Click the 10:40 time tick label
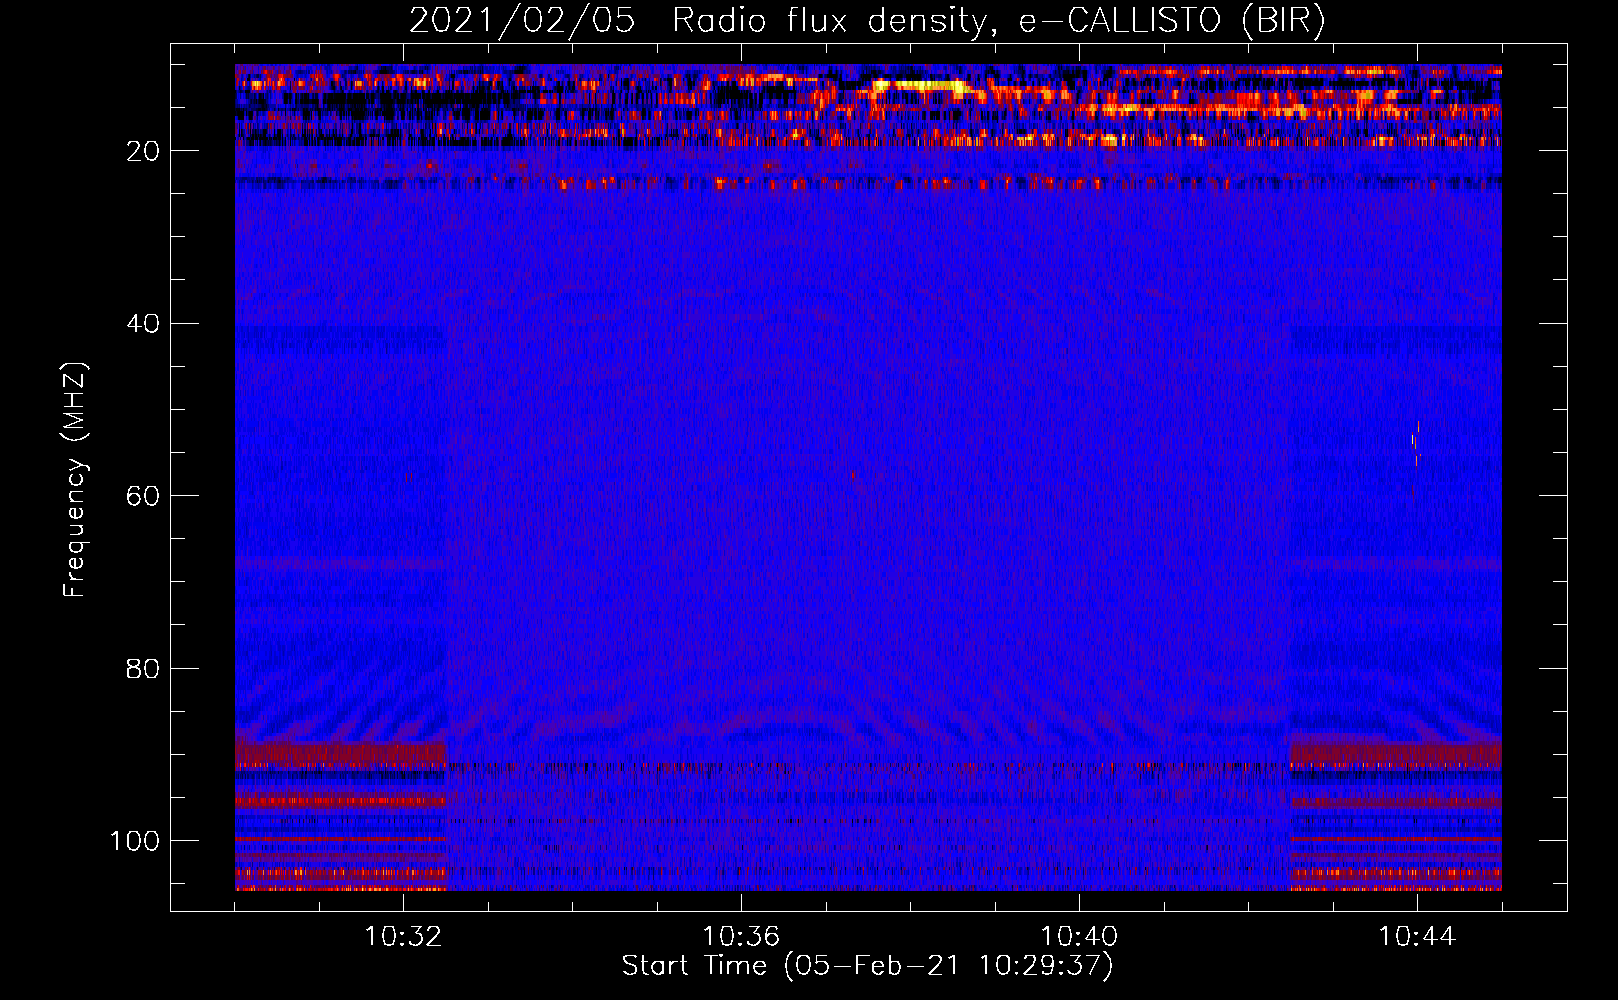The width and height of the screenshot is (1618, 1000). [1079, 937]
